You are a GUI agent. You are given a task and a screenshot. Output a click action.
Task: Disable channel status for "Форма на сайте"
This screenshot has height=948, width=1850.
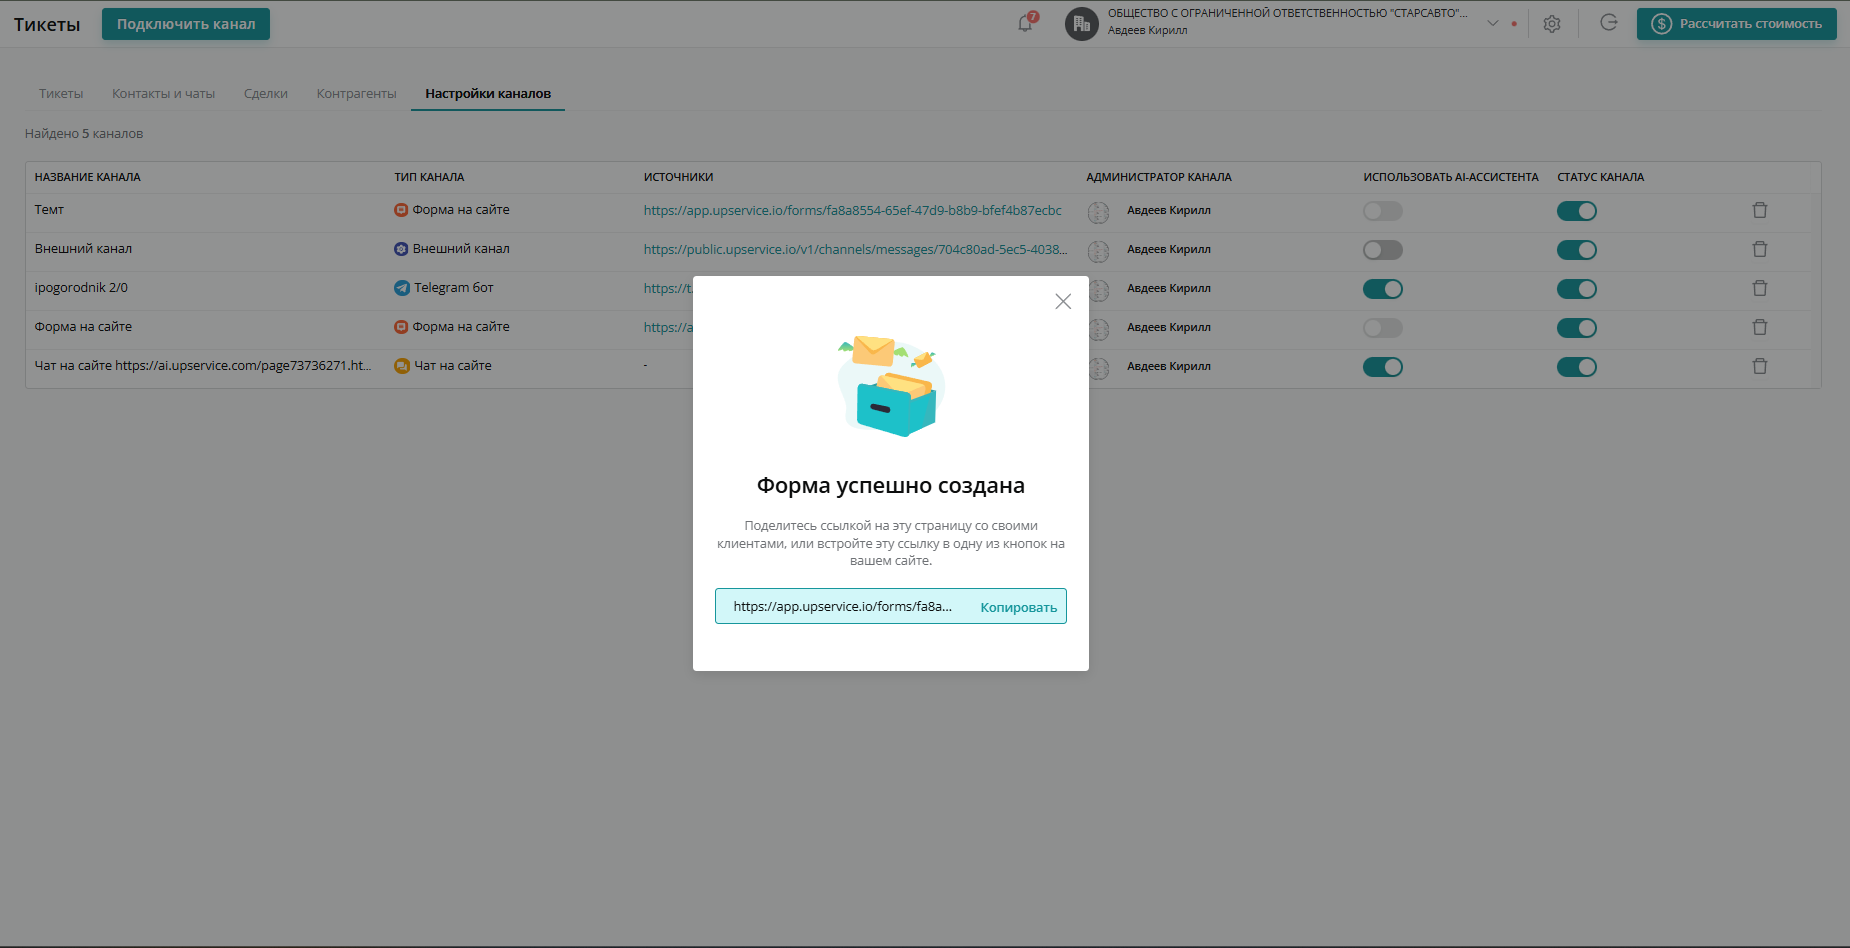pyautogui.click(x=1577, y=327)
